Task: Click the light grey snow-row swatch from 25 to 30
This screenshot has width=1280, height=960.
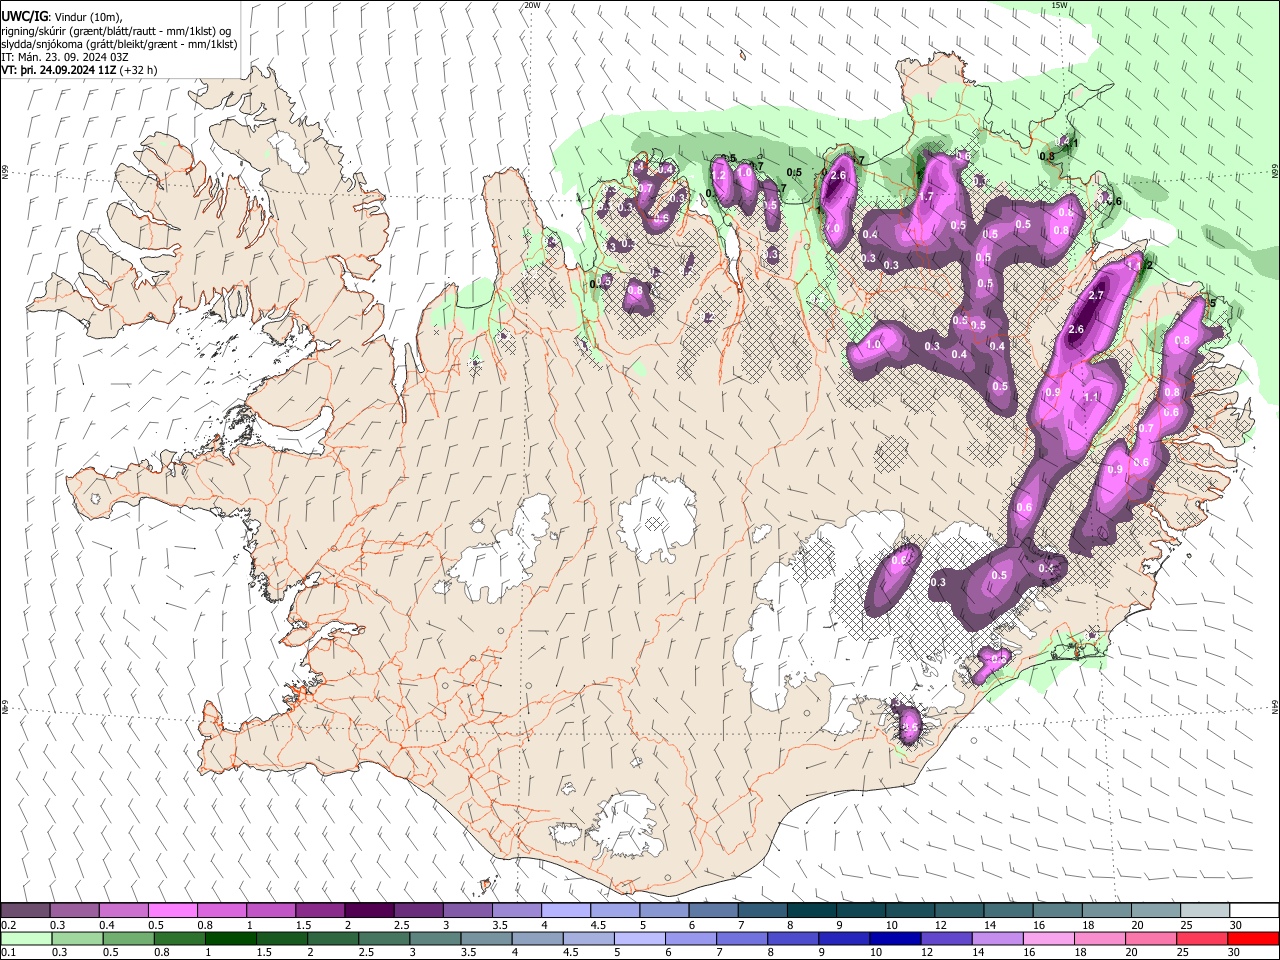Action: click(1204, 910)
